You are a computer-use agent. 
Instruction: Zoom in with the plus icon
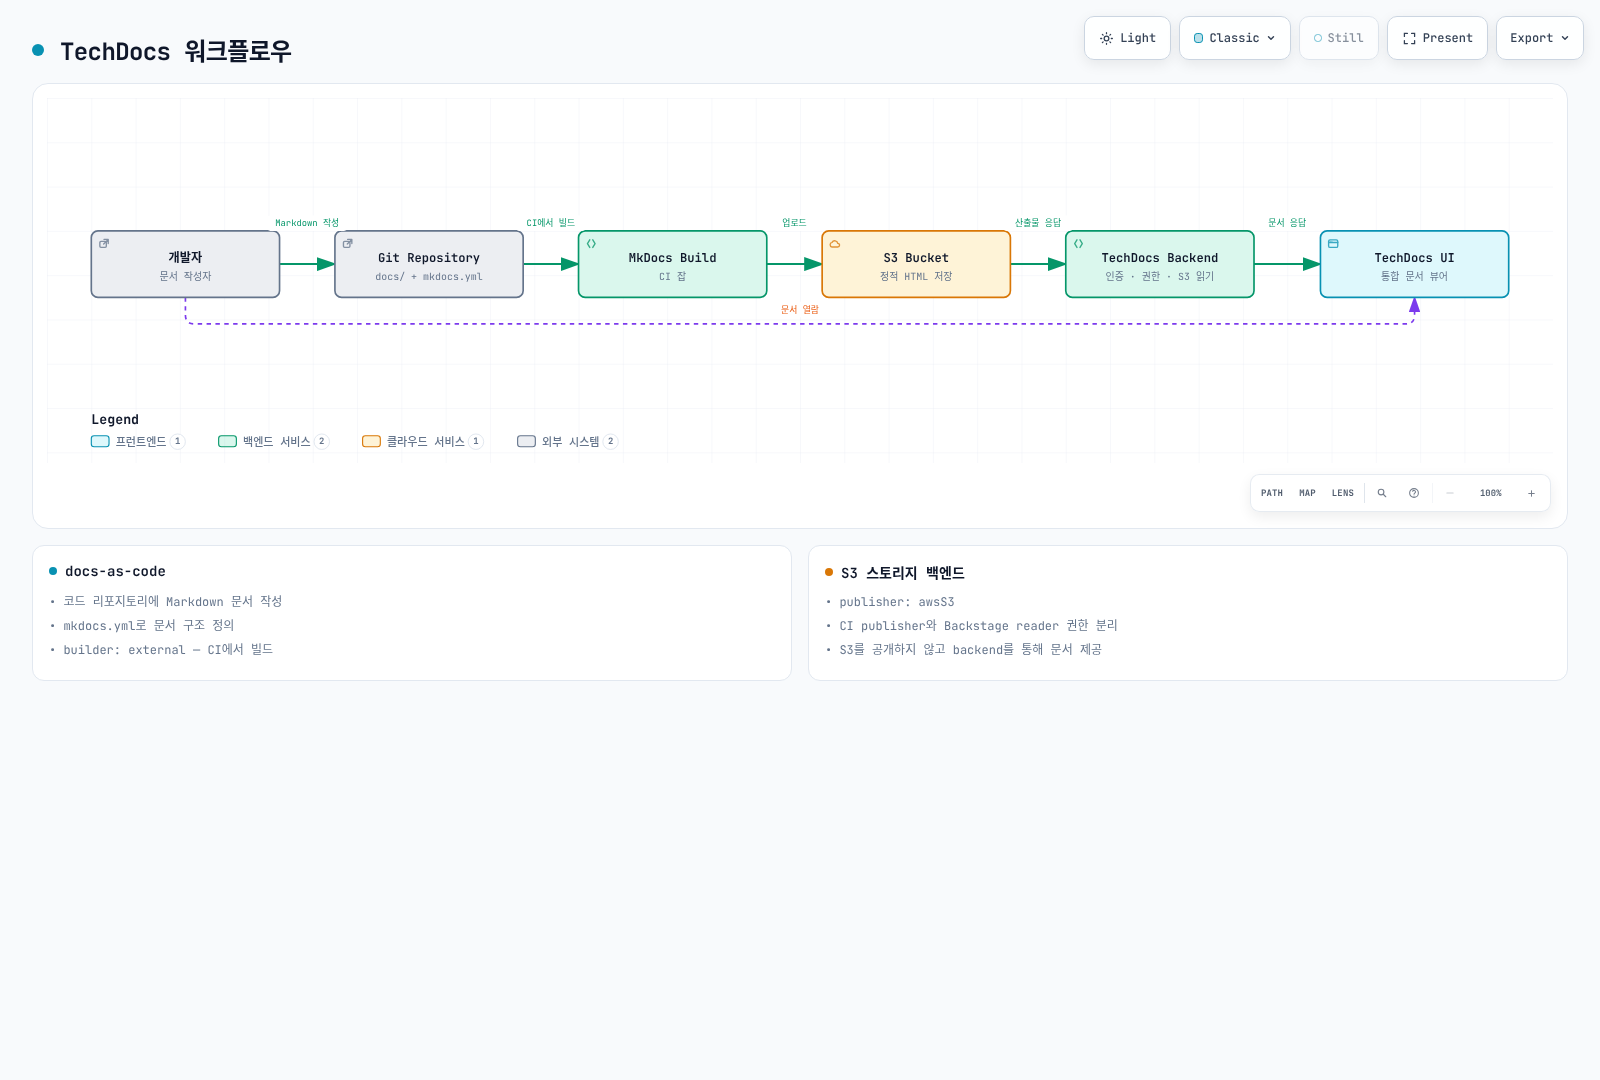coord(1531,493)
